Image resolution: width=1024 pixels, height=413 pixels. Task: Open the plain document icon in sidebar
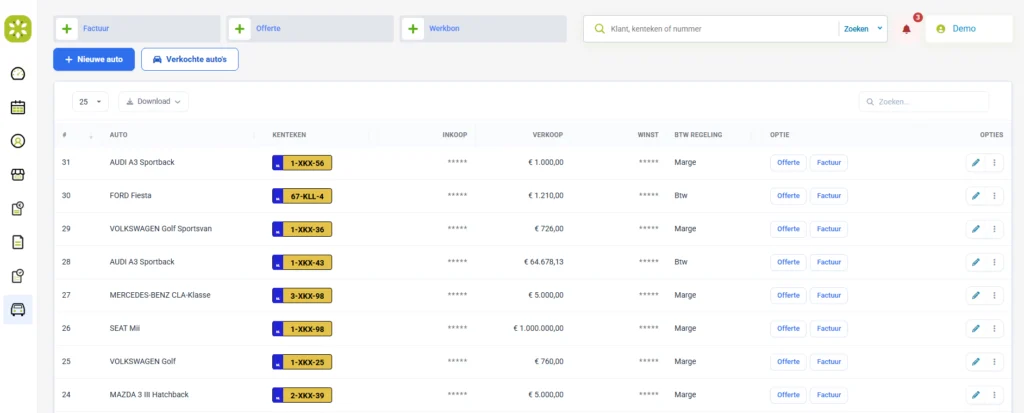click(18, 242)
